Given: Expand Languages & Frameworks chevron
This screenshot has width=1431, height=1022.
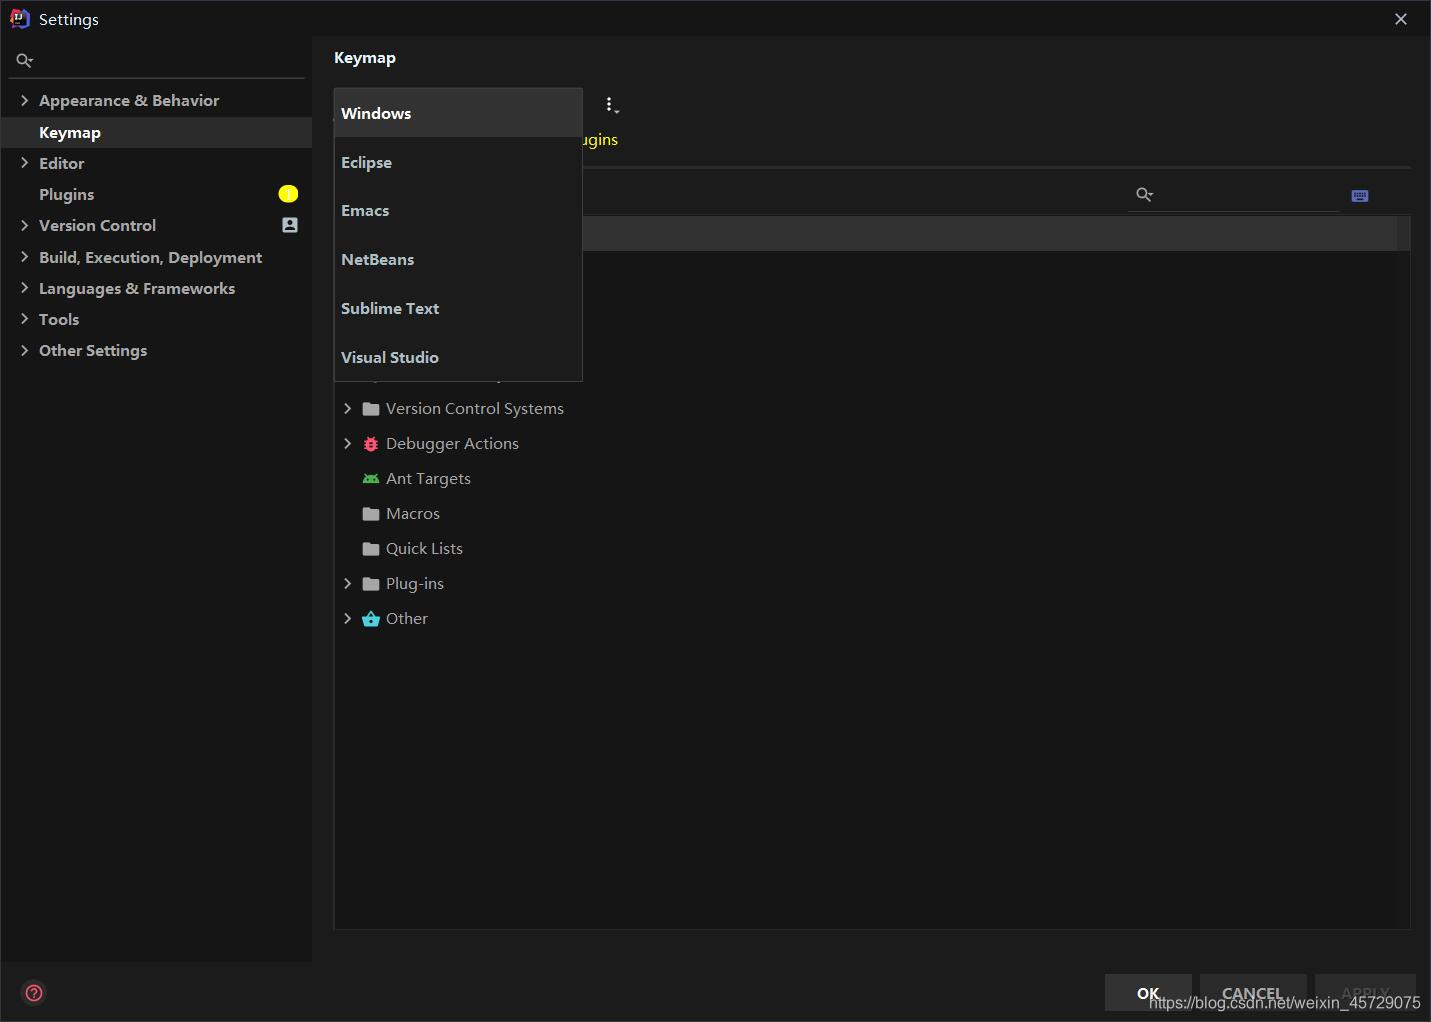Looking at the screenshot, I should [x=24, y=288].
